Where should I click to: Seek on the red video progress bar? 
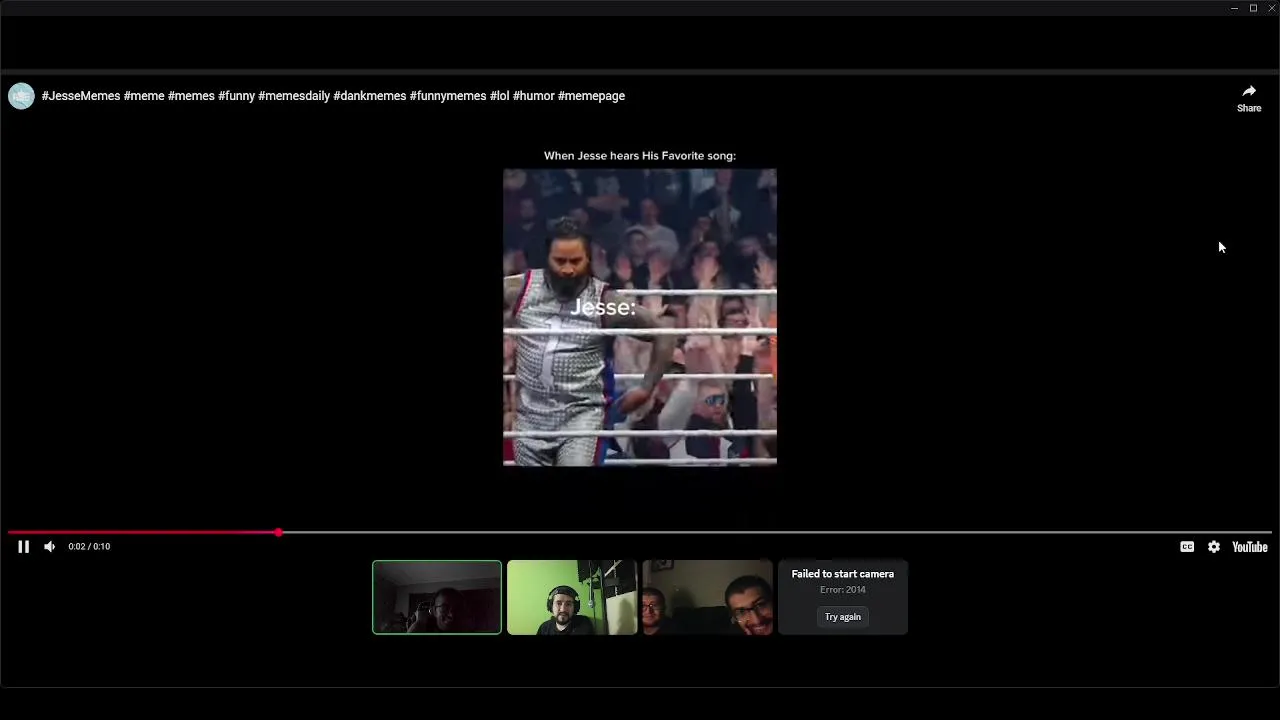click(x=640, y=532)
